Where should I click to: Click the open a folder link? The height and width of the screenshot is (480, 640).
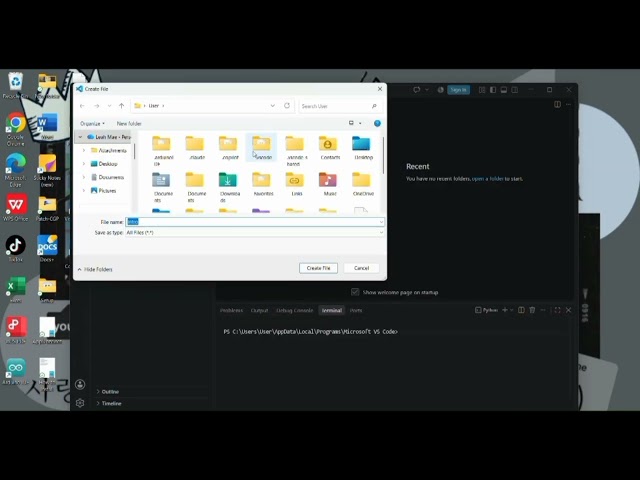coord(488,179)
